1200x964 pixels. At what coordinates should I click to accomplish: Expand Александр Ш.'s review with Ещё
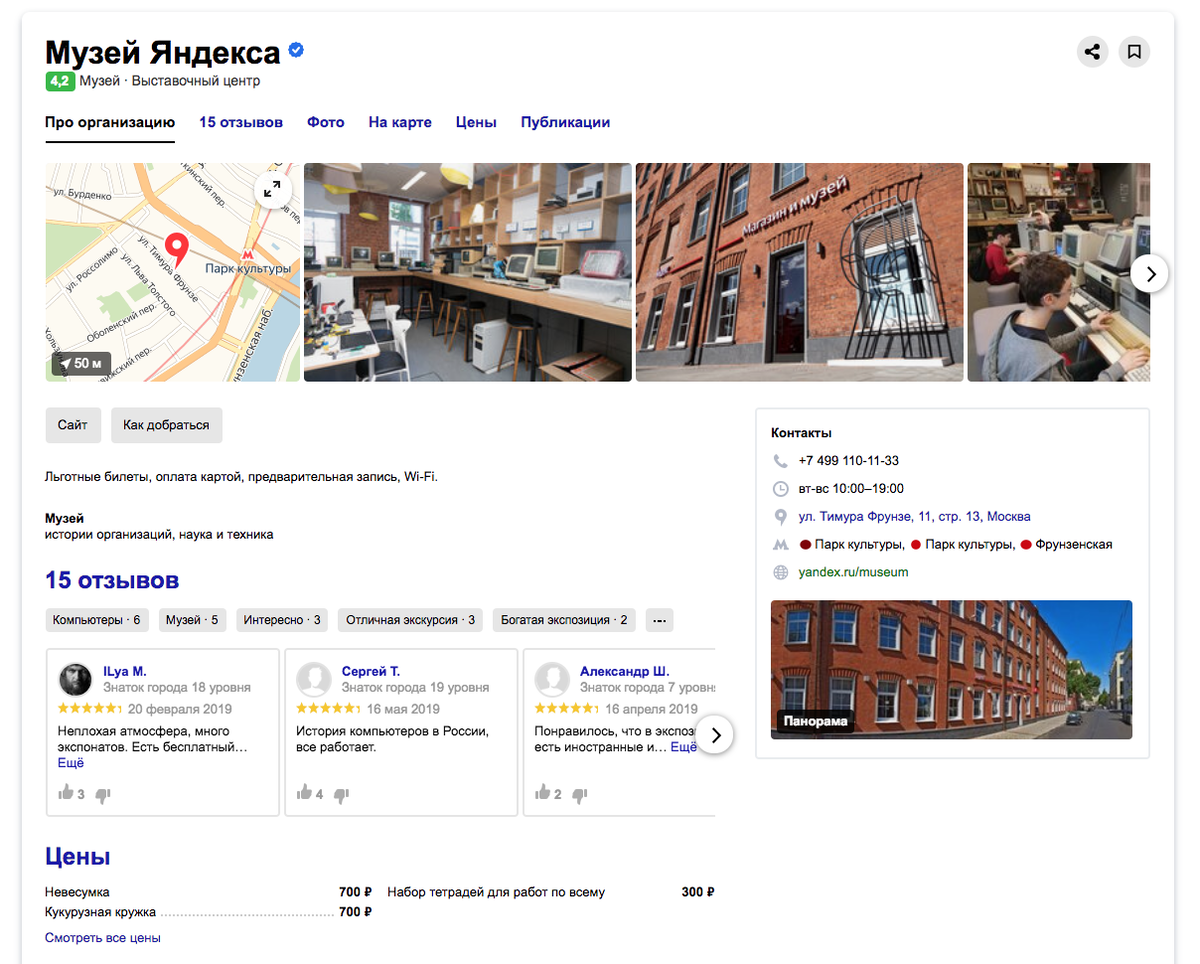(x=684, y=747)
